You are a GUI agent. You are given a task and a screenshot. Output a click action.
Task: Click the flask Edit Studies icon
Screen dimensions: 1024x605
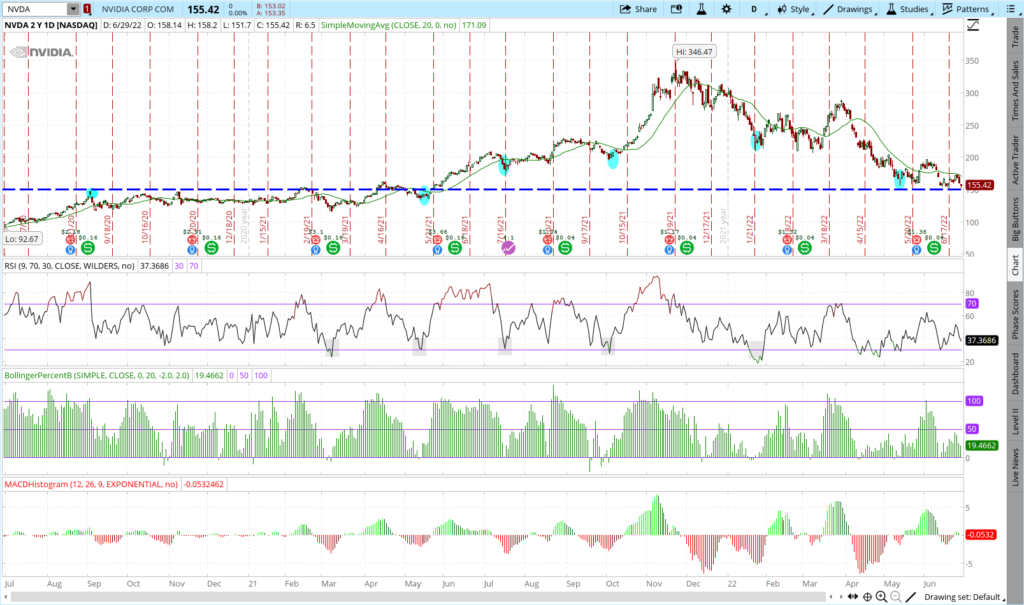(700, 9)
